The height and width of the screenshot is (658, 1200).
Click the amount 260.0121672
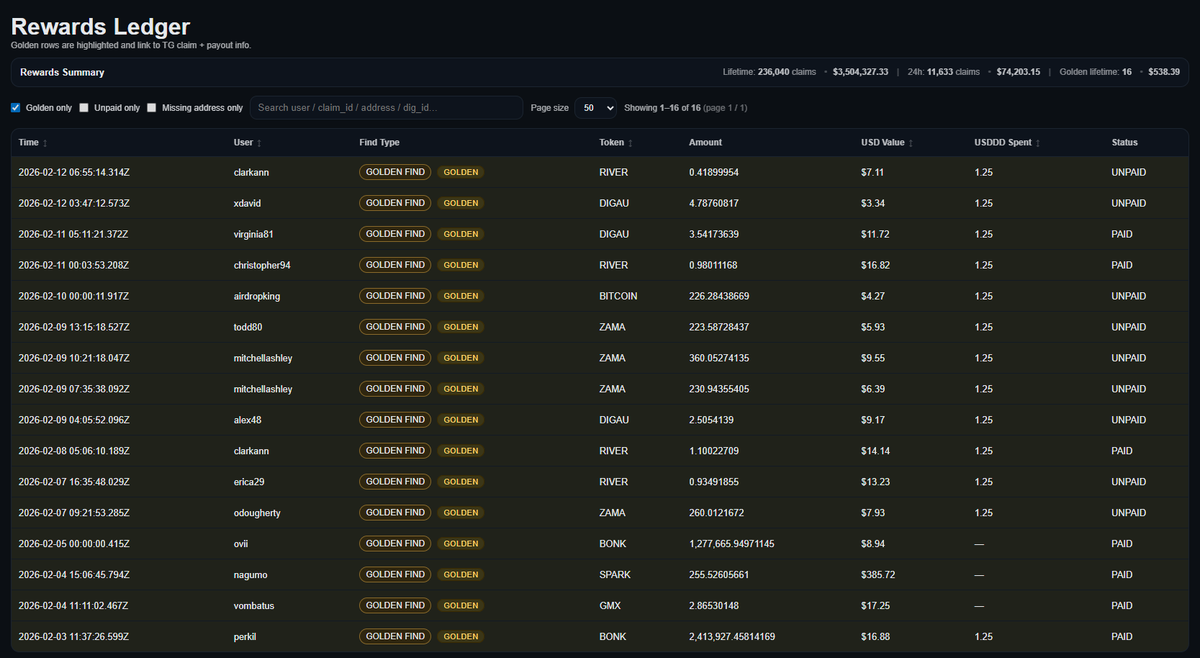tap(716, 513)
